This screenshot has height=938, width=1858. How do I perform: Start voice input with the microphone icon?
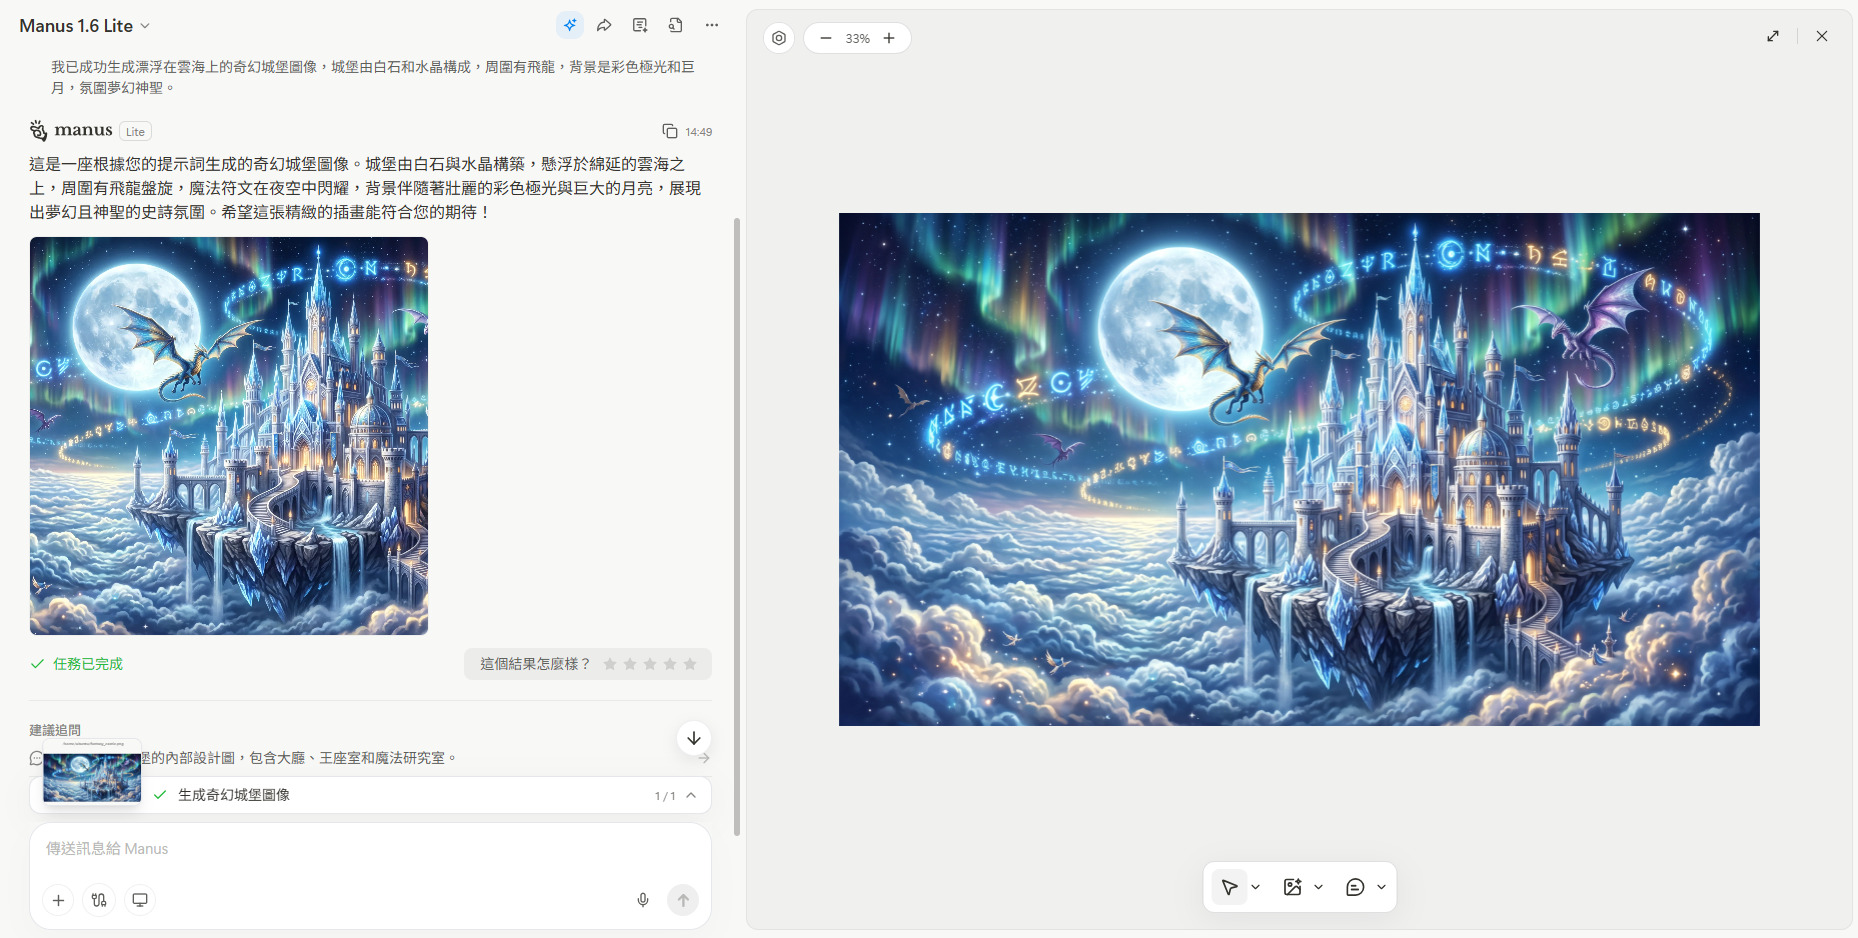[643, 900]
